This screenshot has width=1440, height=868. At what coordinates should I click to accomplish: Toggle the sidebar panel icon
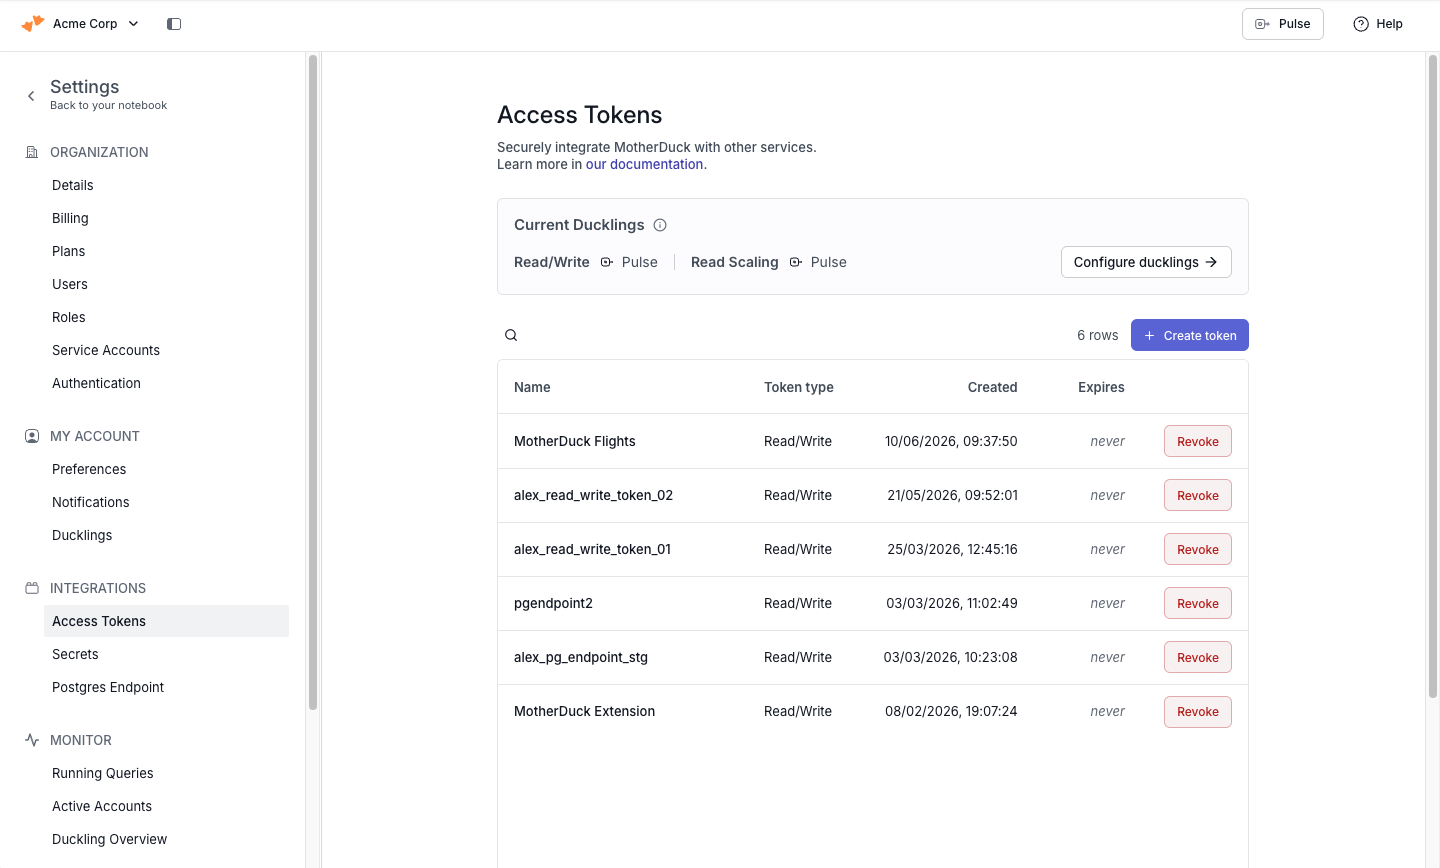tap(174, 24)
